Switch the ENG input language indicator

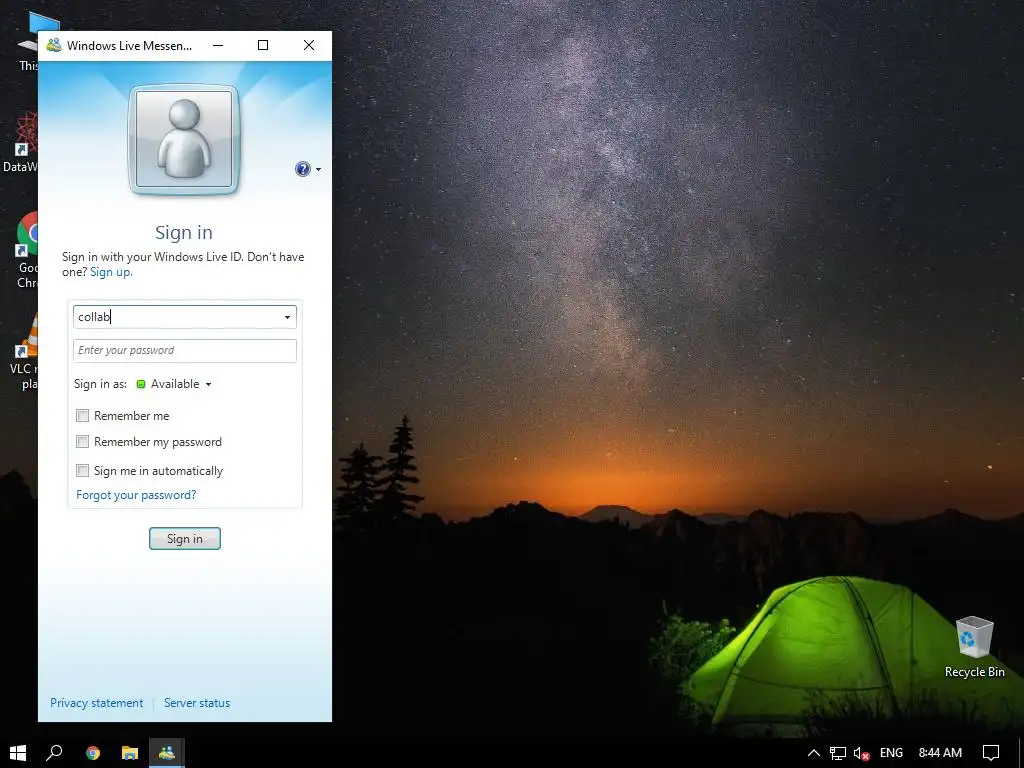point(891,753)
